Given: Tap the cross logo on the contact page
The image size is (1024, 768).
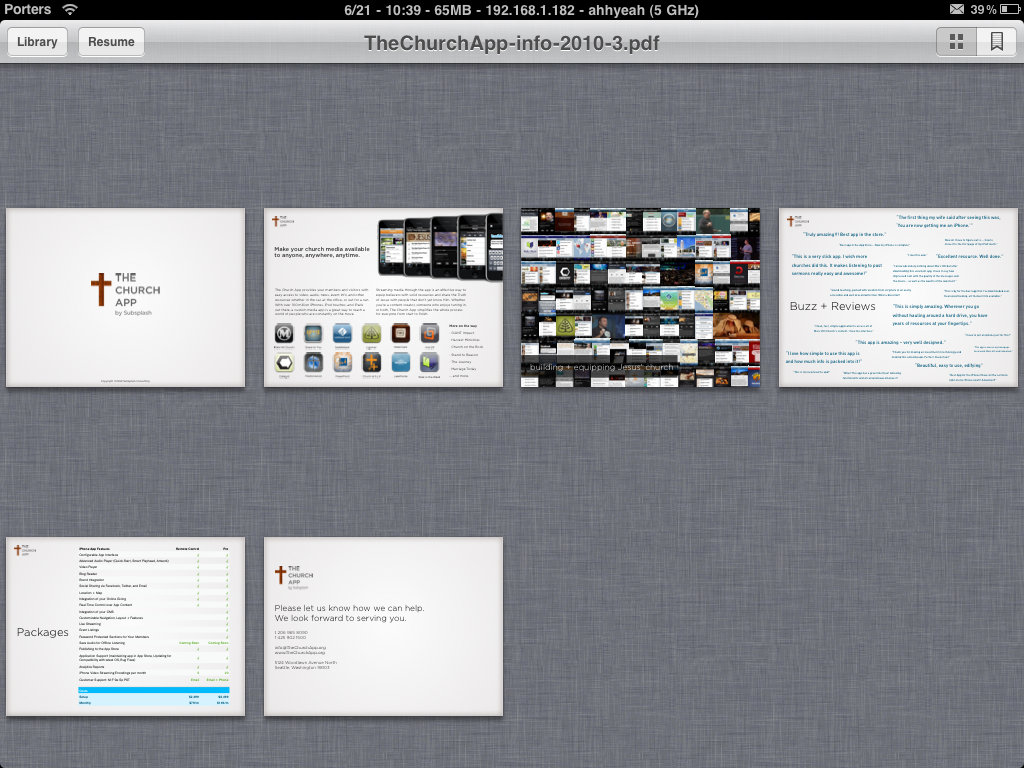Looking at the screenshot, I should pos(280,574).
